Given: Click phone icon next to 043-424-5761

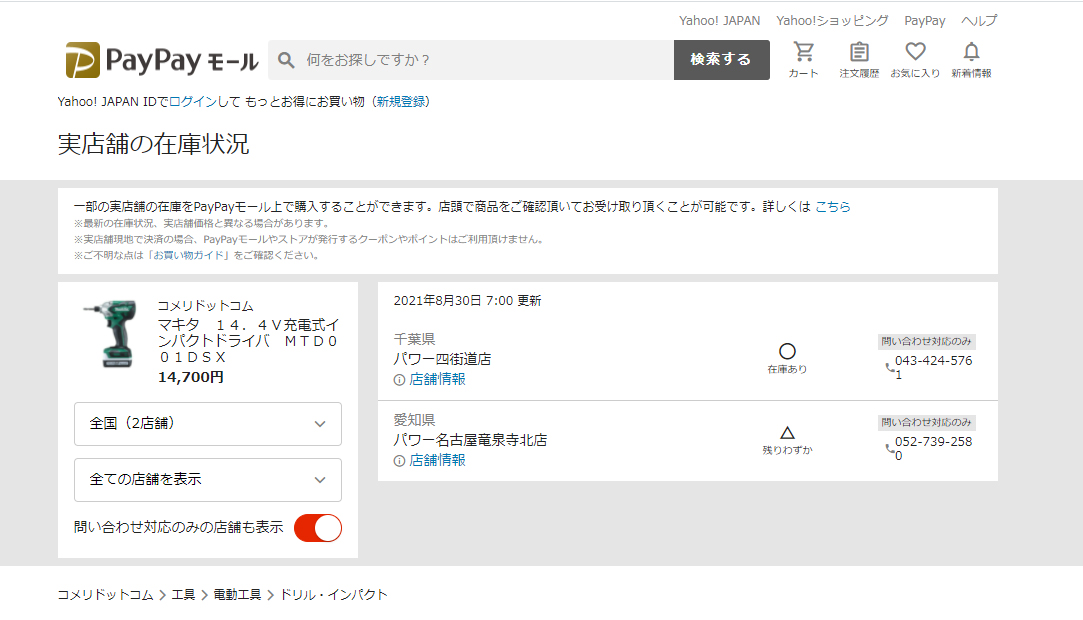Looking at the screenshot, I should point(890,367).
